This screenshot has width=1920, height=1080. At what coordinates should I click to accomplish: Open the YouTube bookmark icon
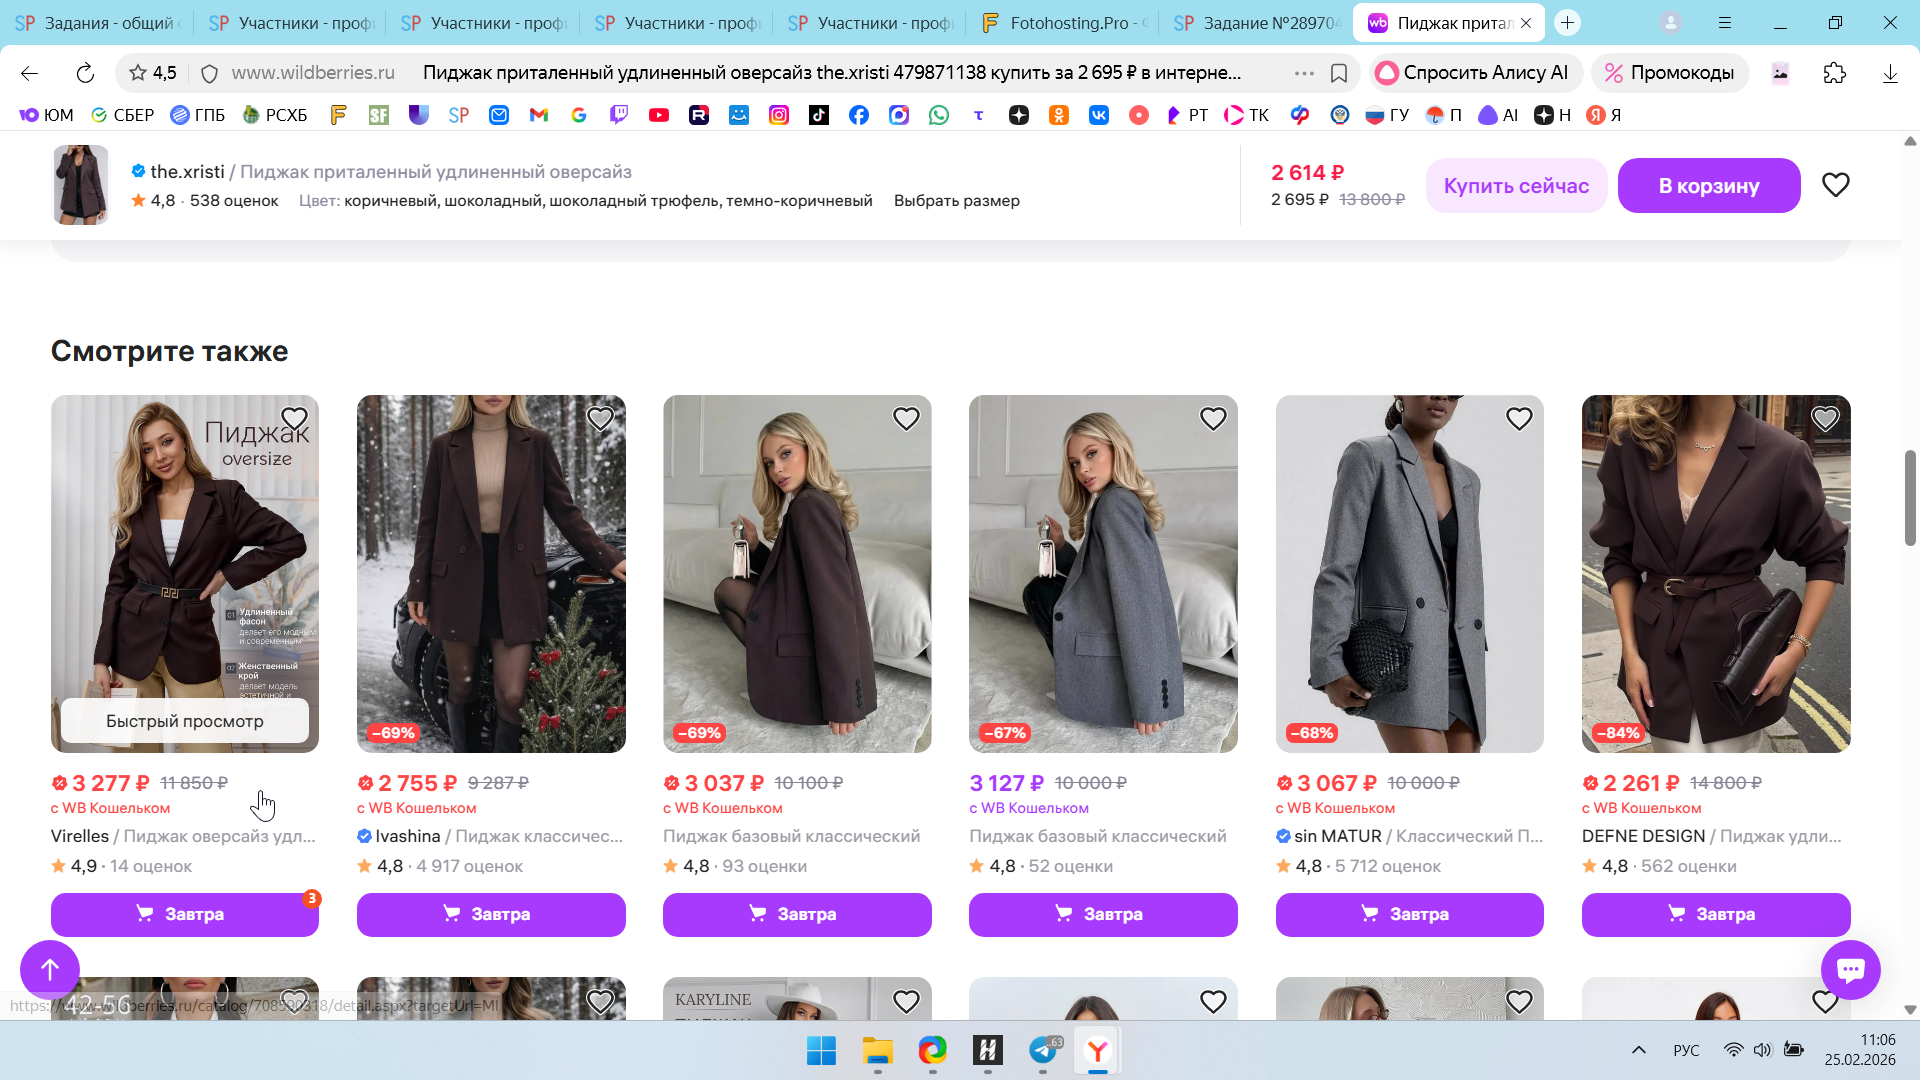(658, 115)
